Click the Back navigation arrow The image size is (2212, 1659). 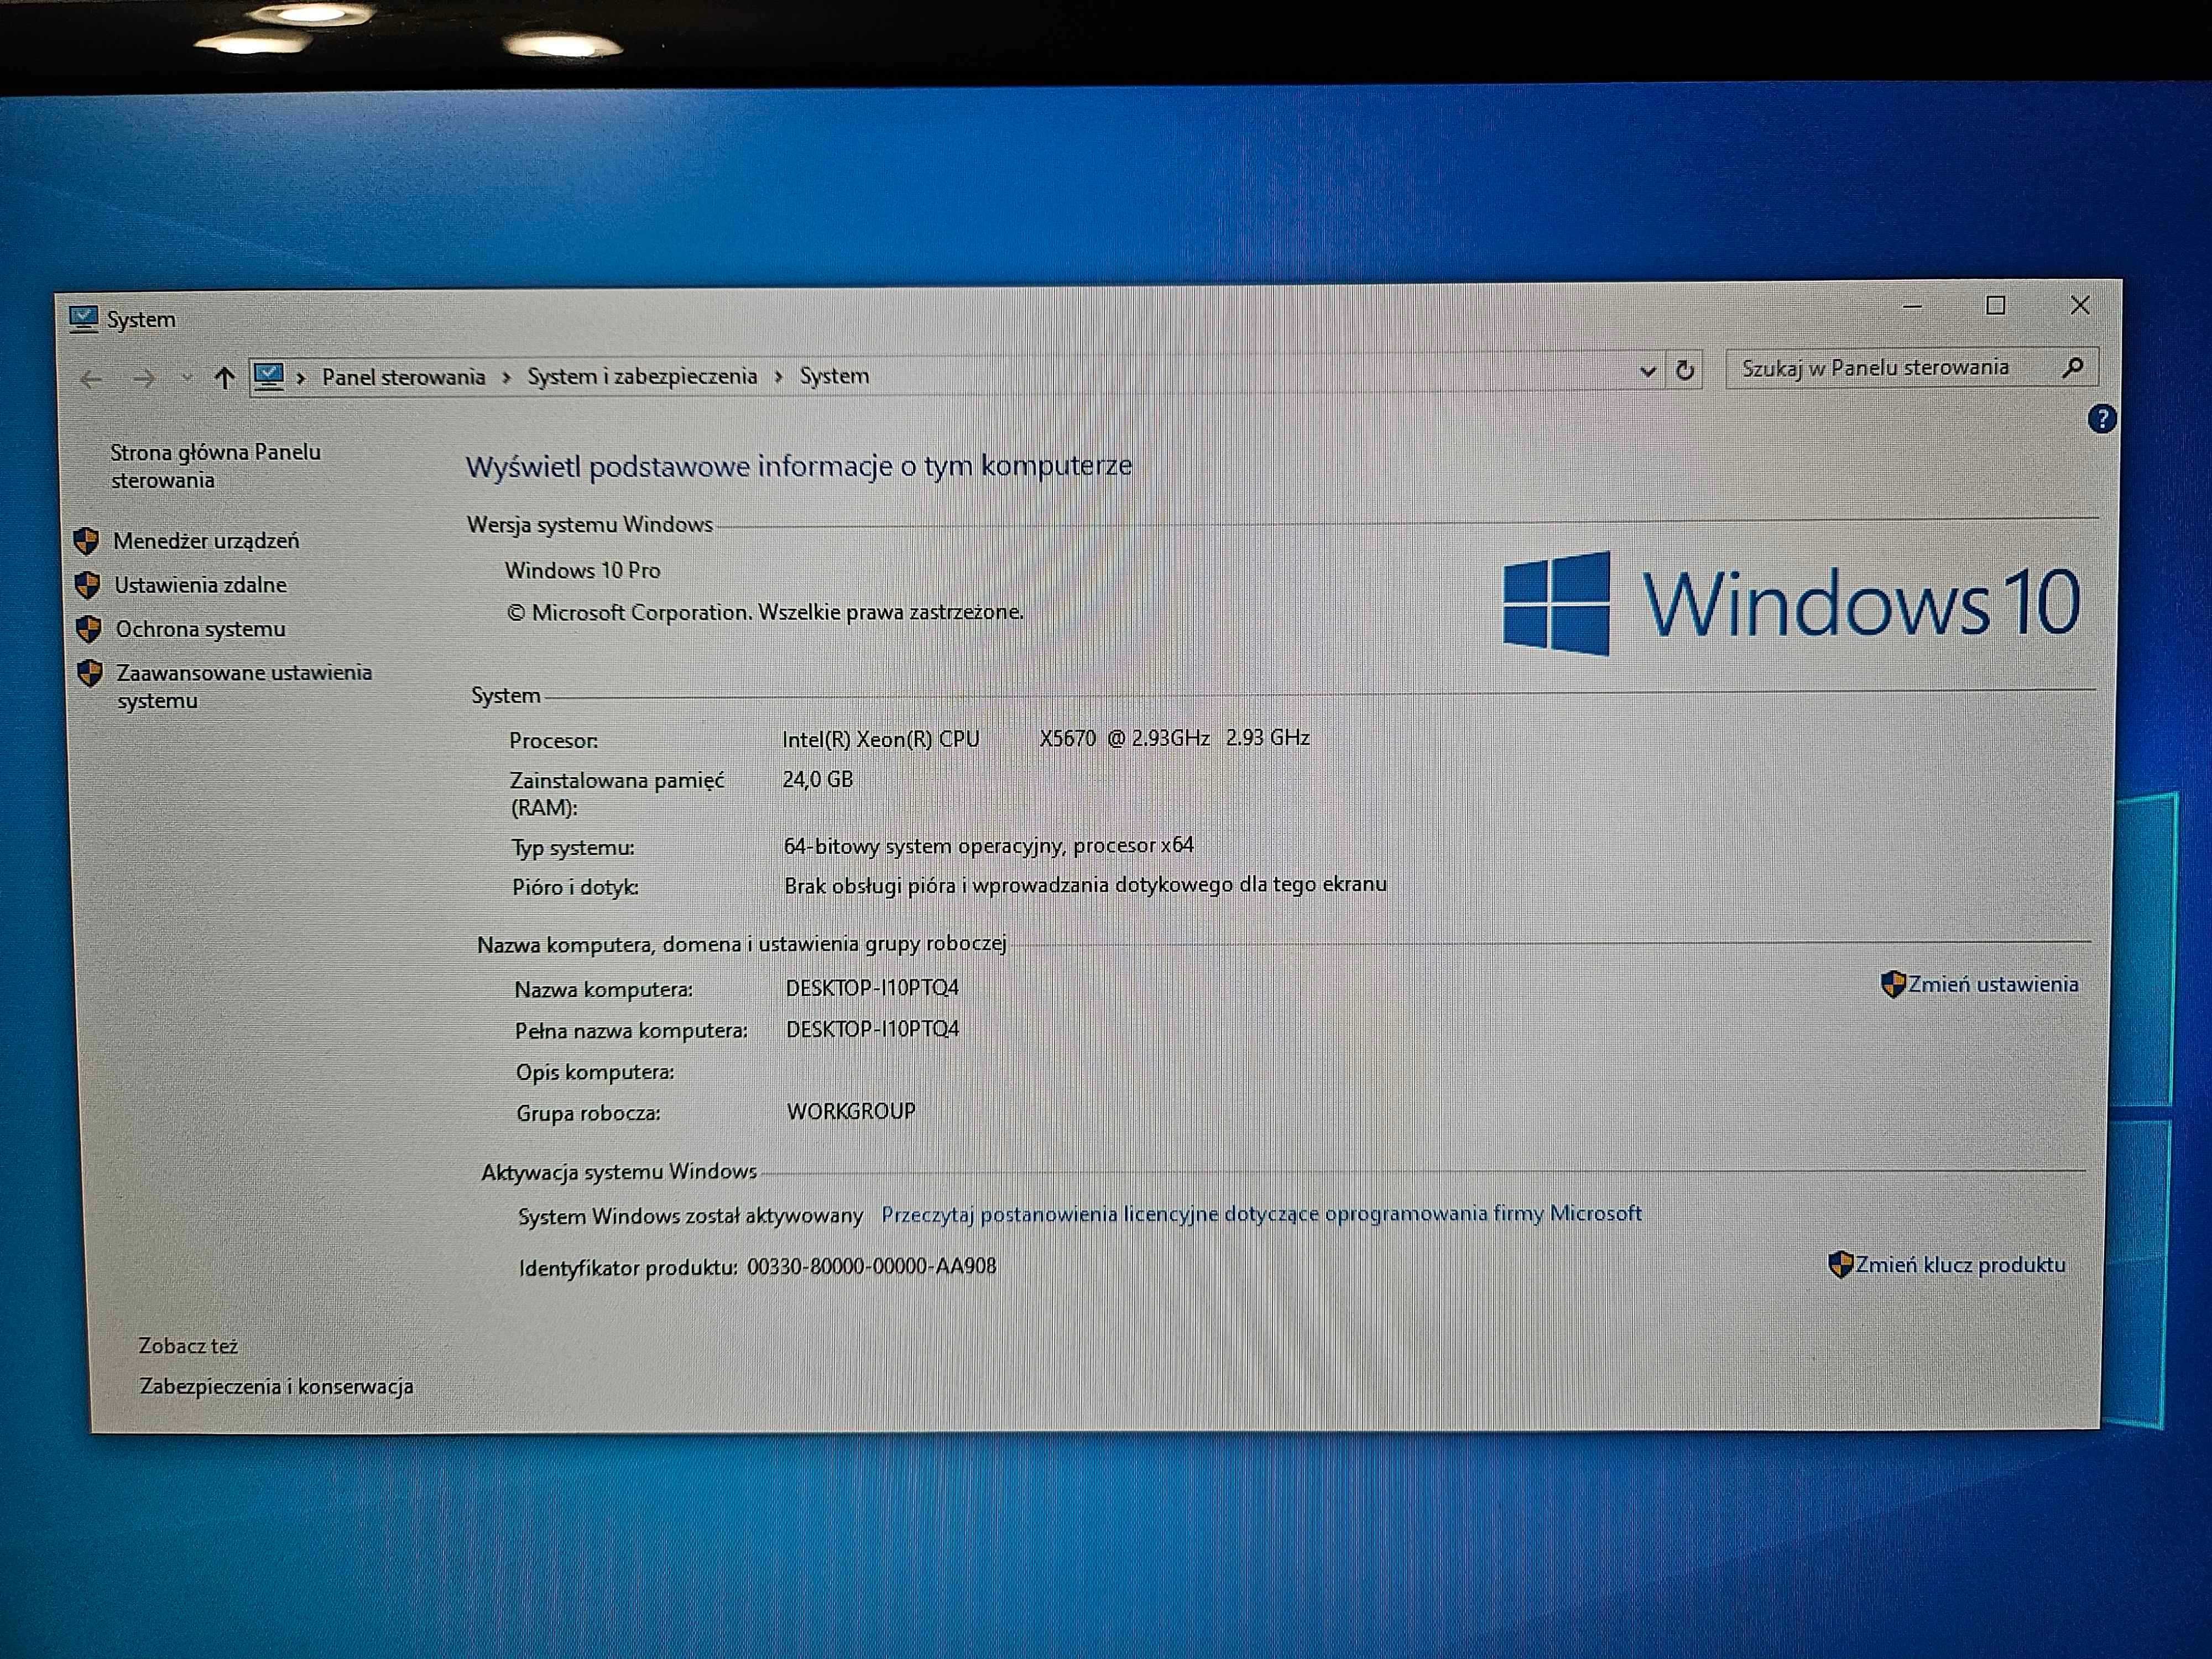(x=91, y=379)
